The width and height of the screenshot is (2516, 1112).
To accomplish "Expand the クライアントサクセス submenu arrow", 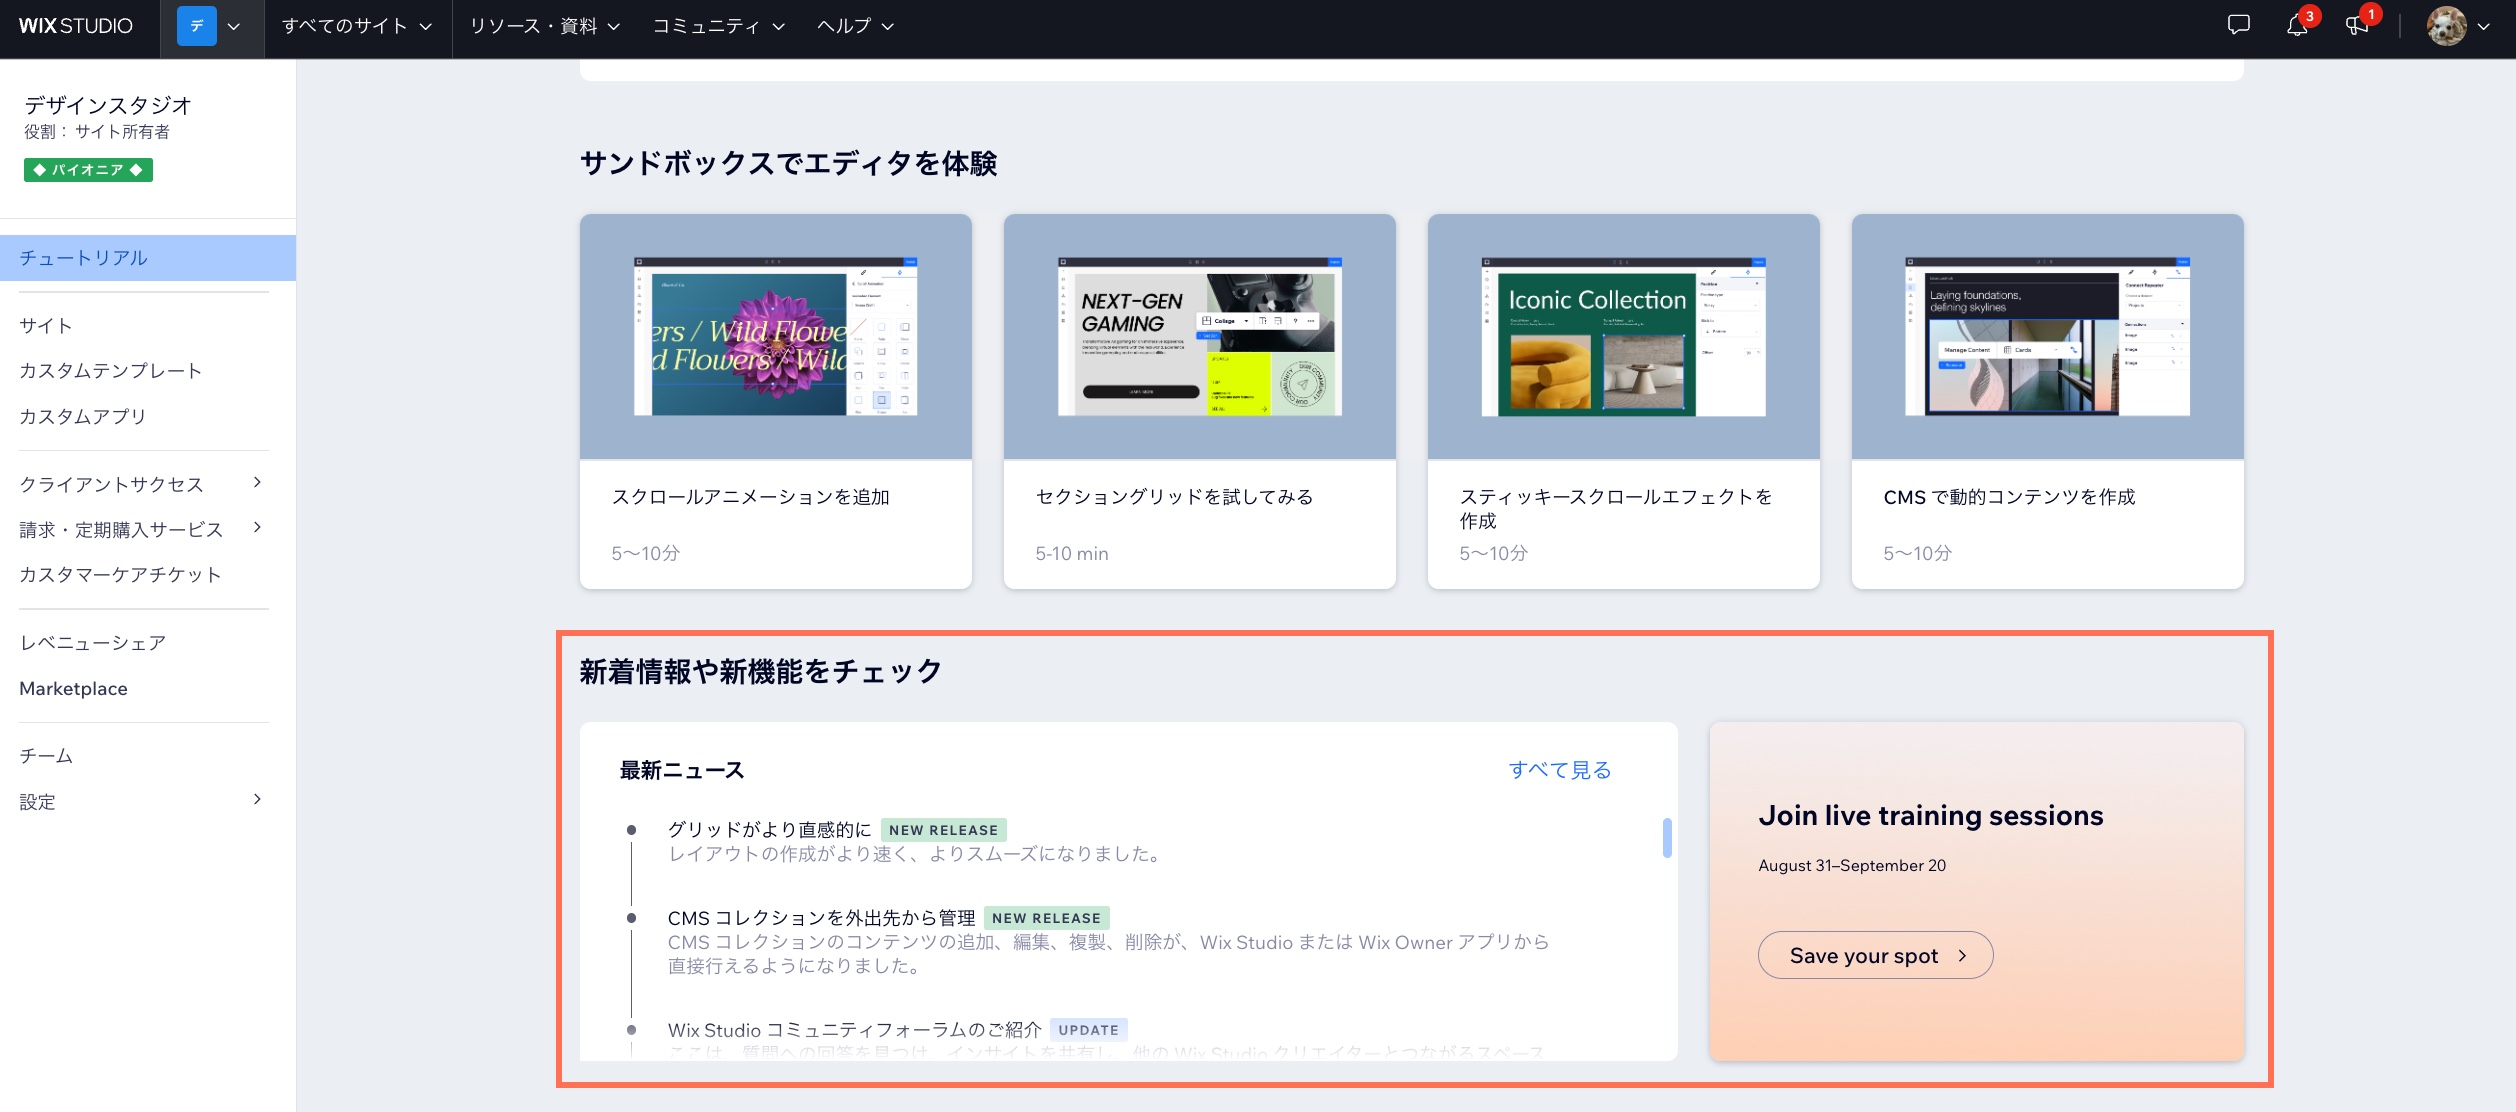I will point(257,483).
